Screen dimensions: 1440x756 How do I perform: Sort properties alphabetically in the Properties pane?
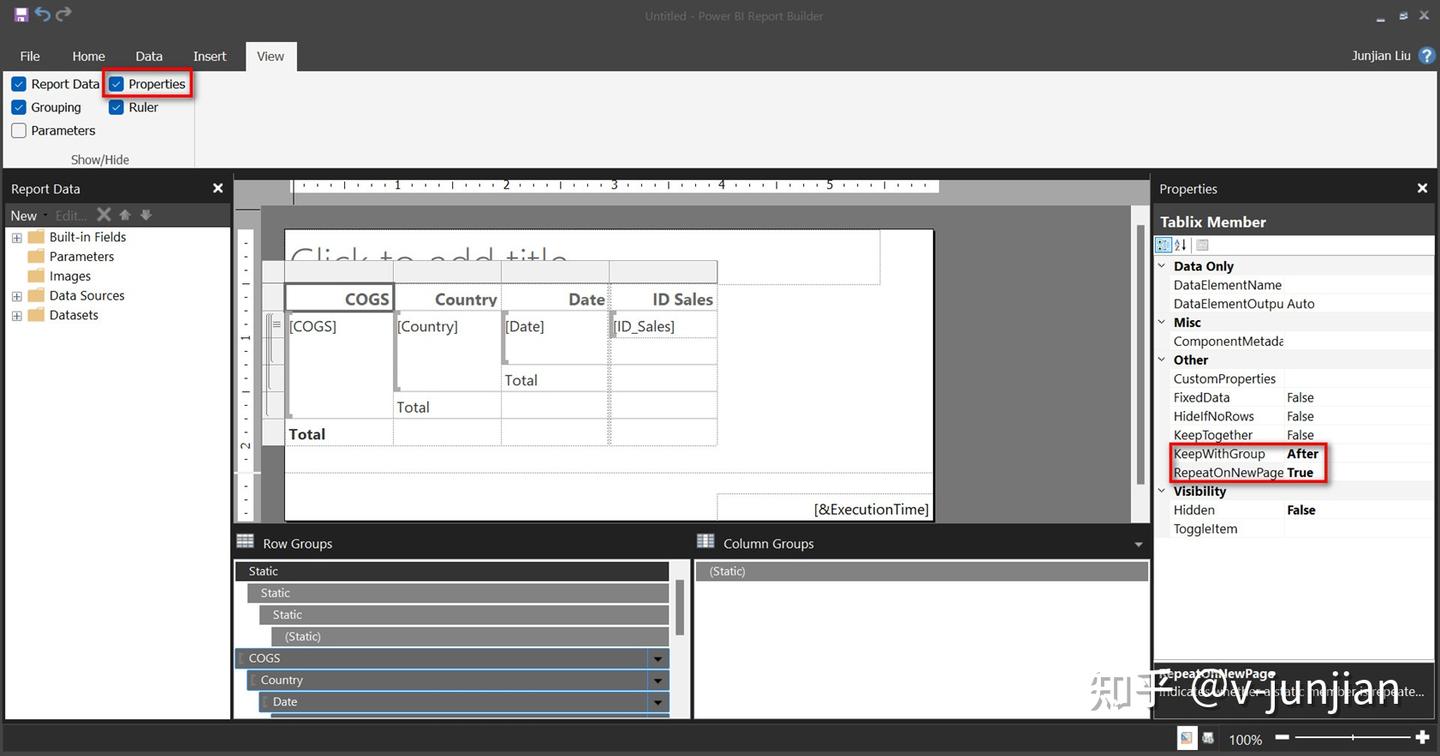[1180, 245]
